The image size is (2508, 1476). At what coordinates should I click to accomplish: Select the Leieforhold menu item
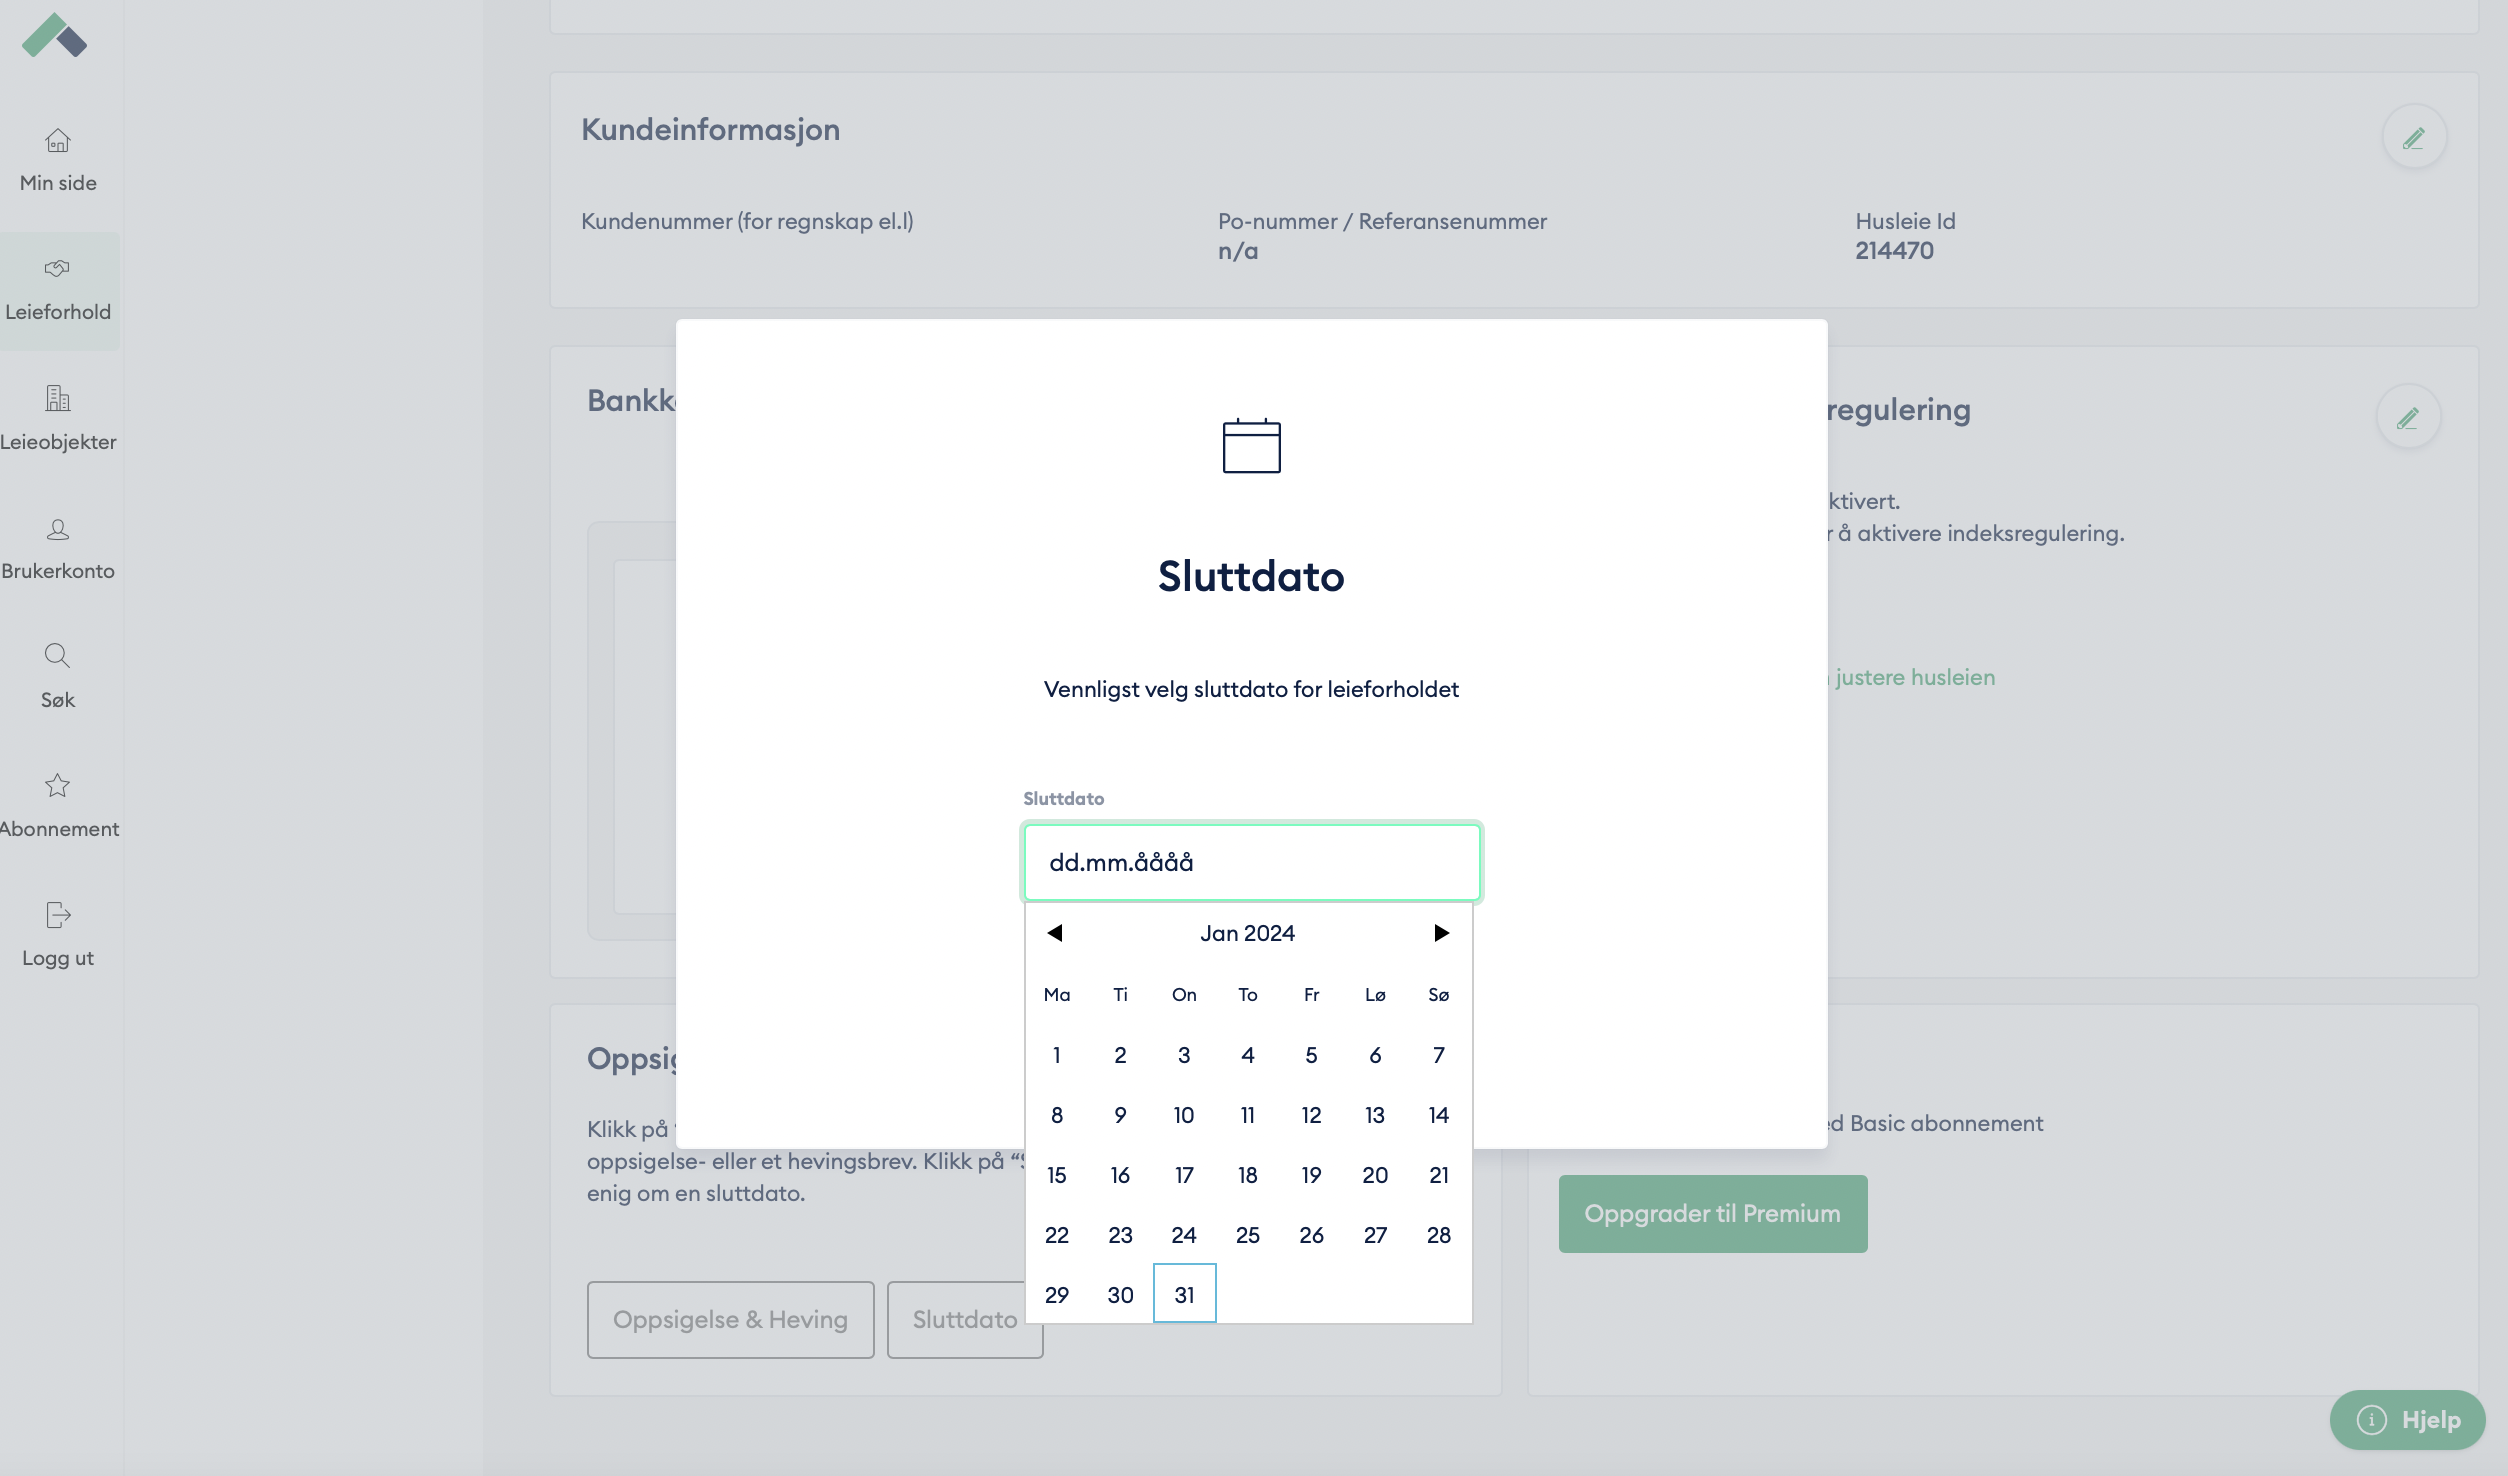[58, 291]
